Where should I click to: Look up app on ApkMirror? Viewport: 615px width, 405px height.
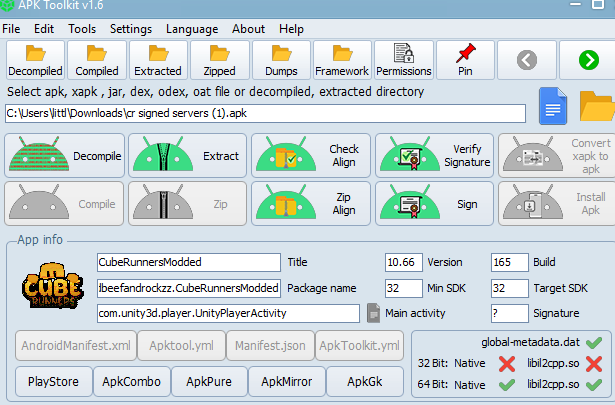(x=287, y=381)
